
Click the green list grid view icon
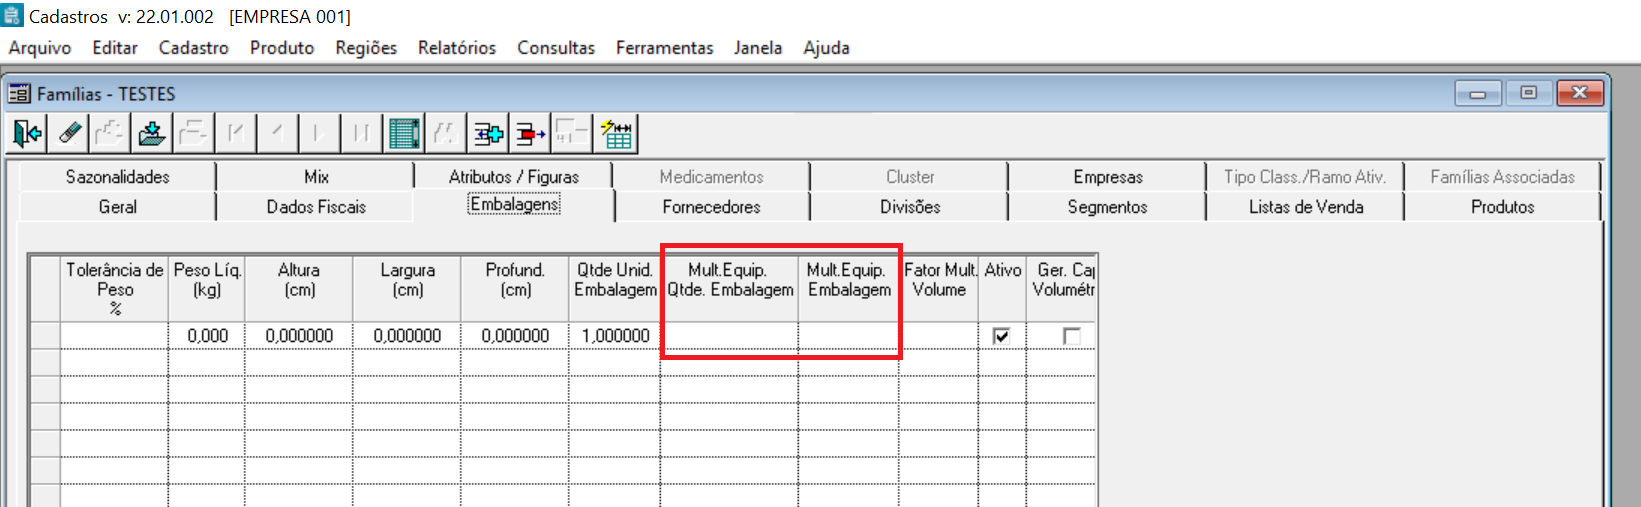pyautogui.click(x=403, y=133)
